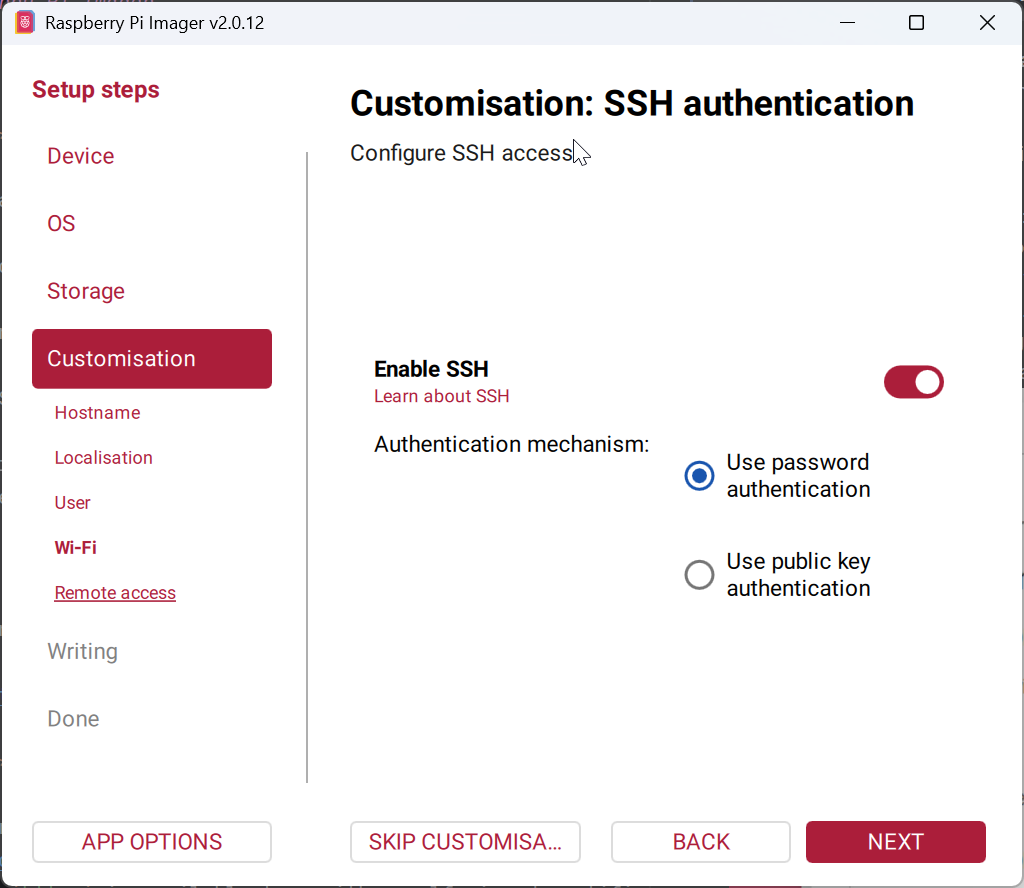Screen dimensions: 1024x888
Task: Click the 'Customisation: SSH authentication' title
Action: (632, 103)
